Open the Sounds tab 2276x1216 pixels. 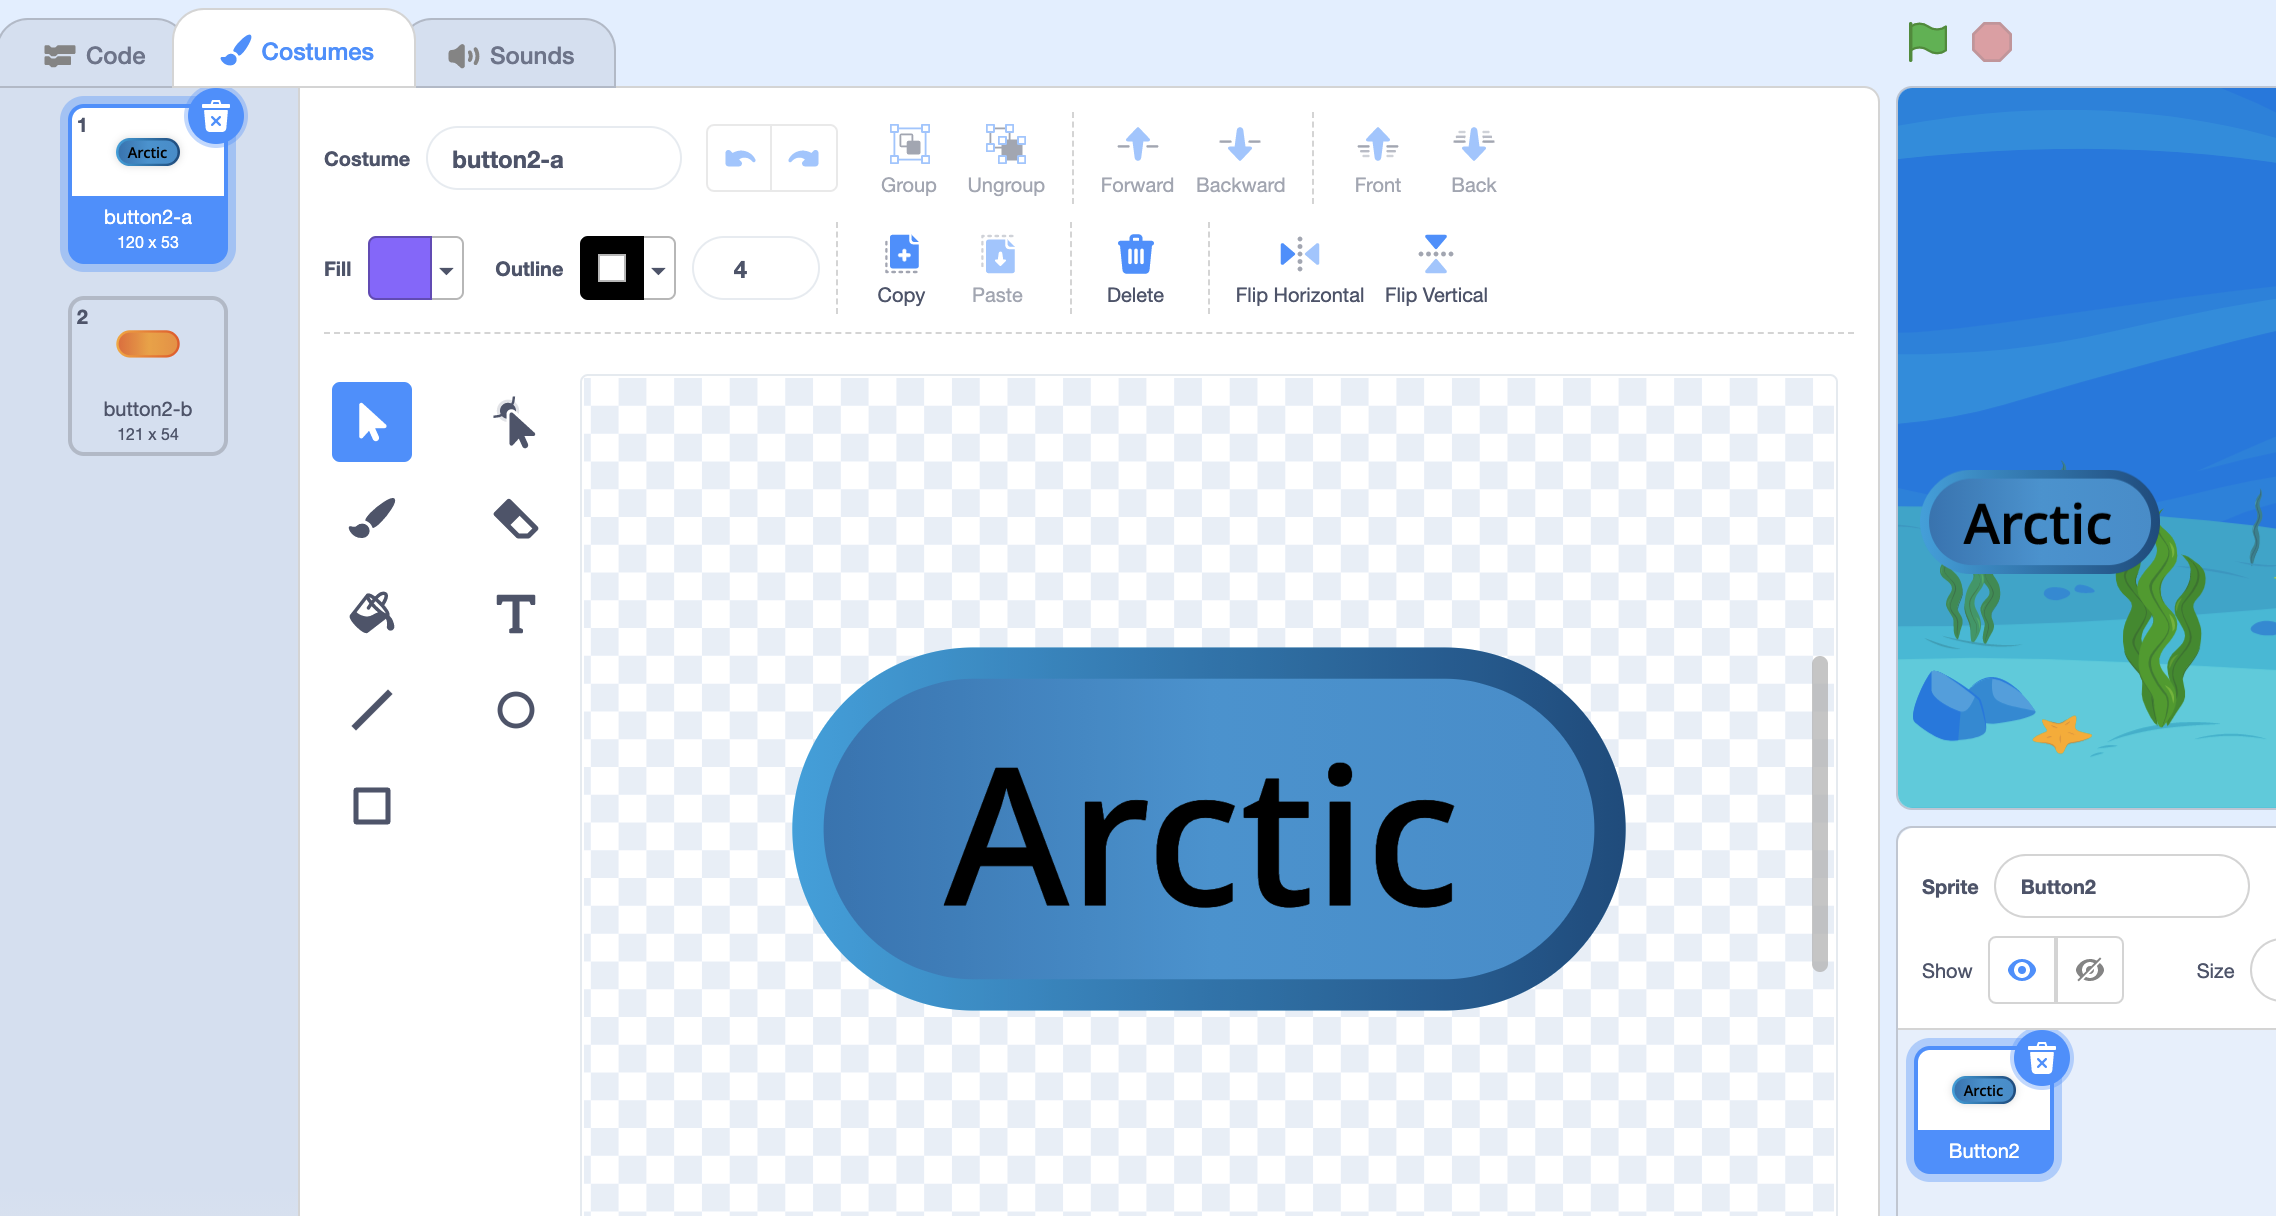coord(512,55)
